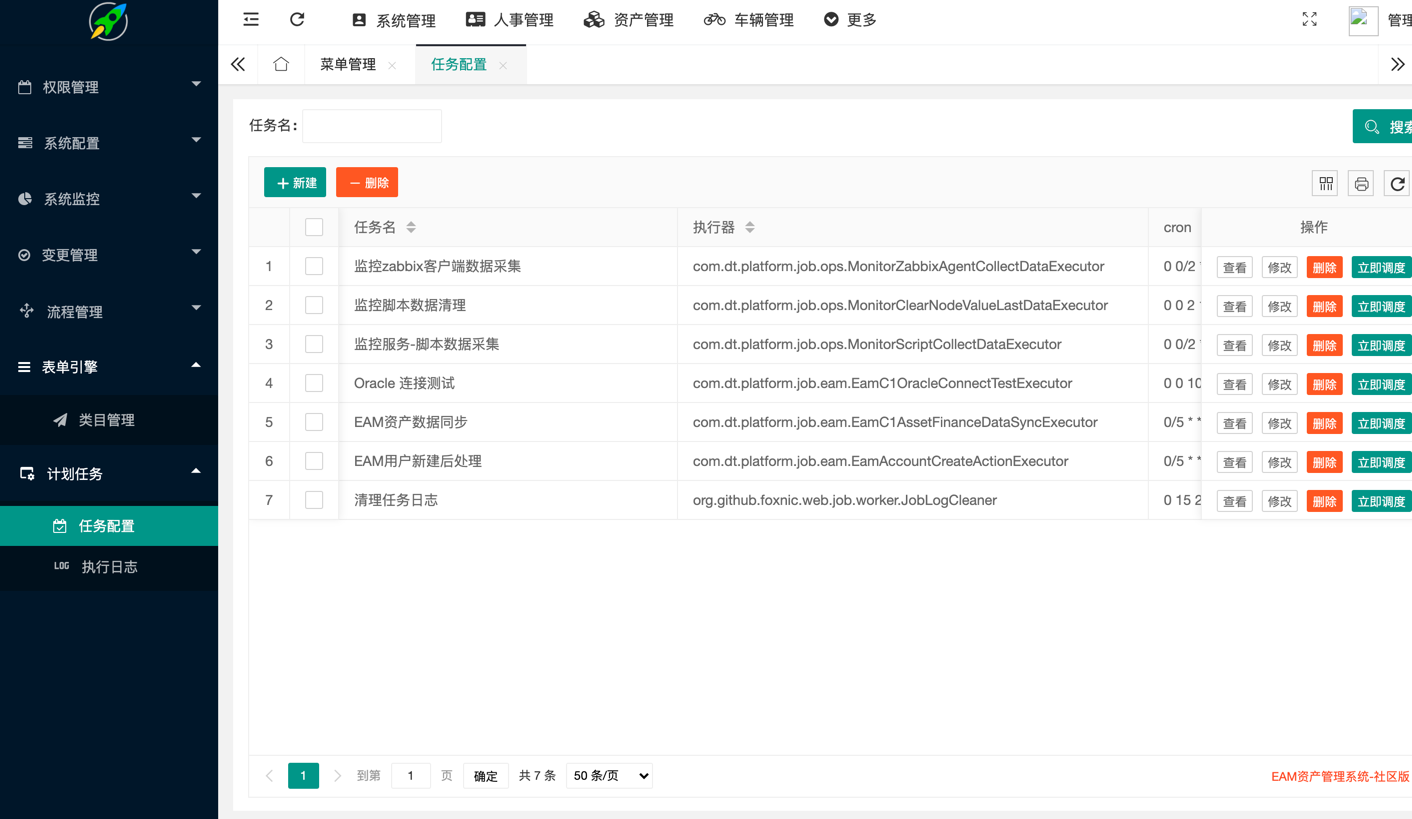
Task: Switch to the 菜单管理 tab
Action: (x=348, y=64)
